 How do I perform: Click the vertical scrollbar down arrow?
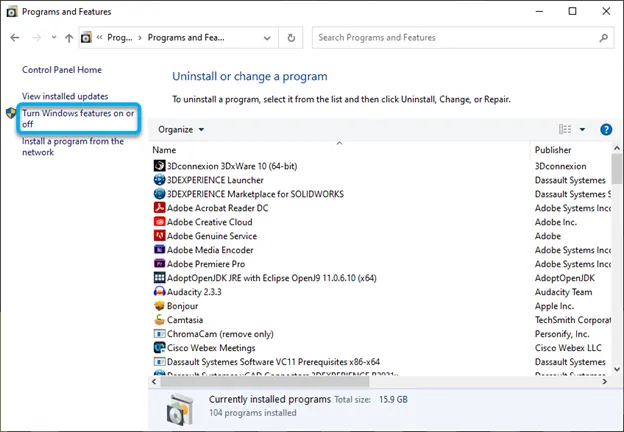[x=617, y=369]
